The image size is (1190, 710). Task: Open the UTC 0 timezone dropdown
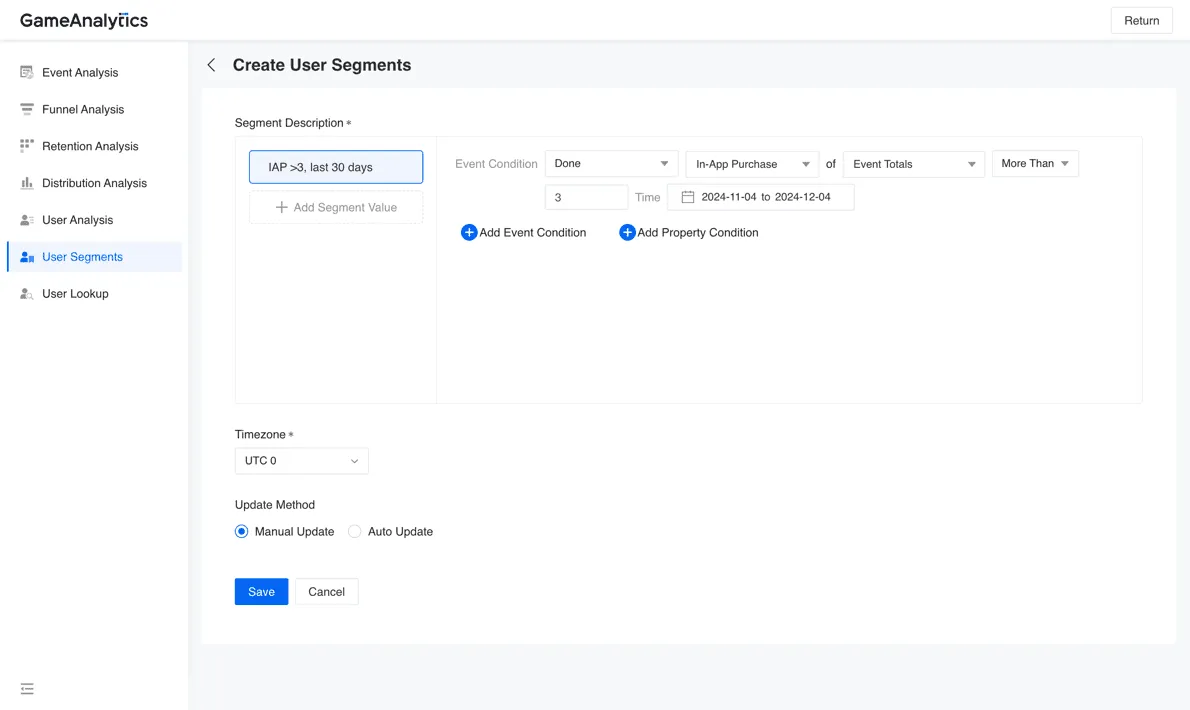pos(301,460)
